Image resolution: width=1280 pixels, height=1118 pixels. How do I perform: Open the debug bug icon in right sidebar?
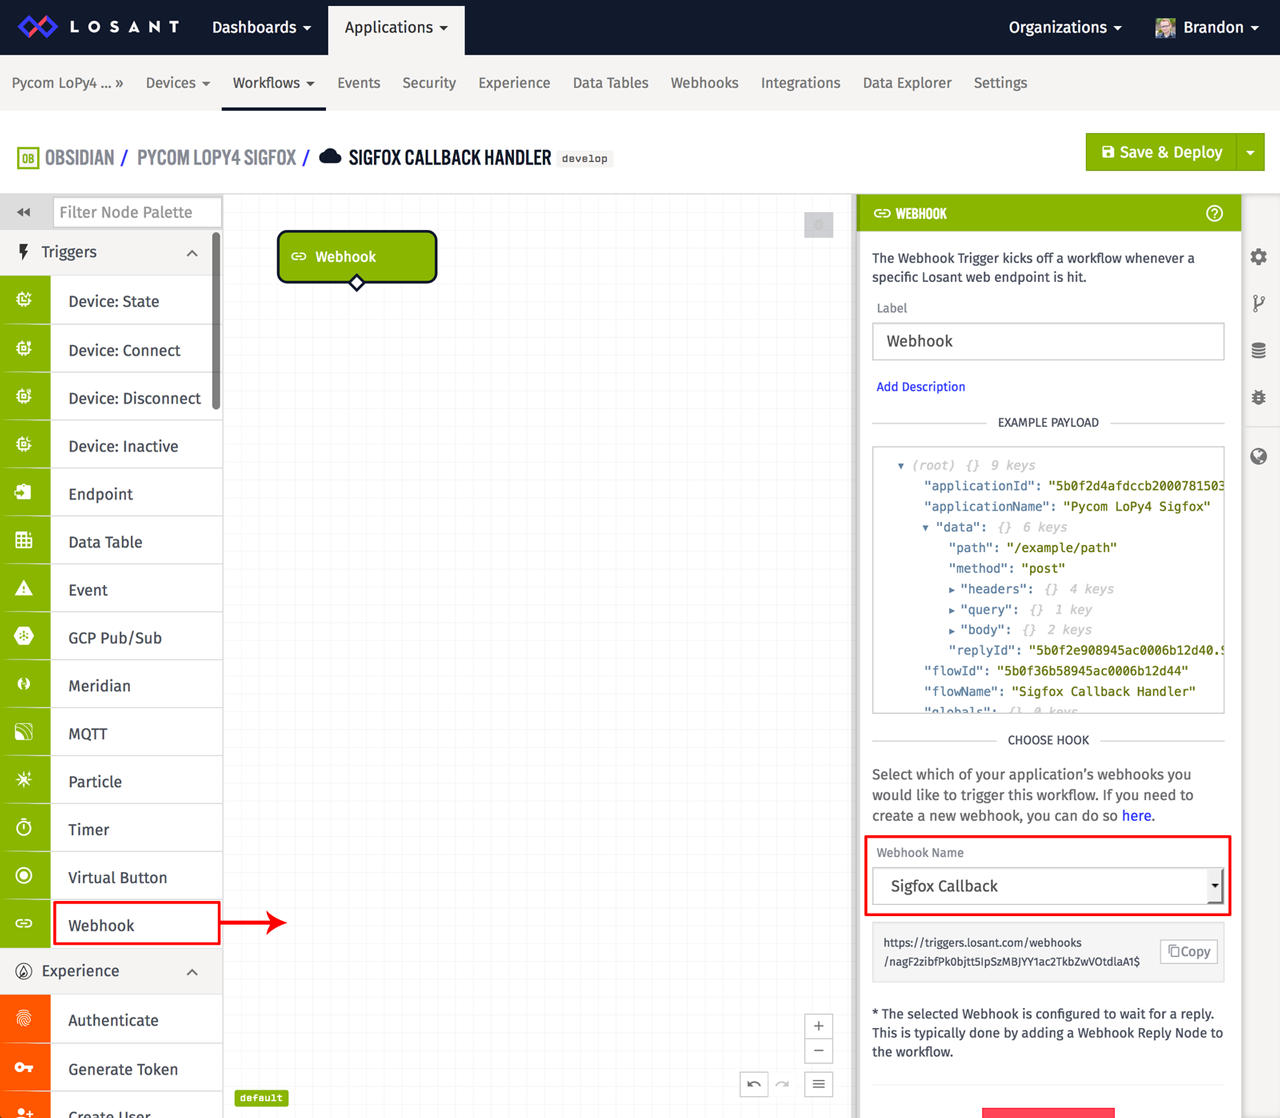point(1259,397)
